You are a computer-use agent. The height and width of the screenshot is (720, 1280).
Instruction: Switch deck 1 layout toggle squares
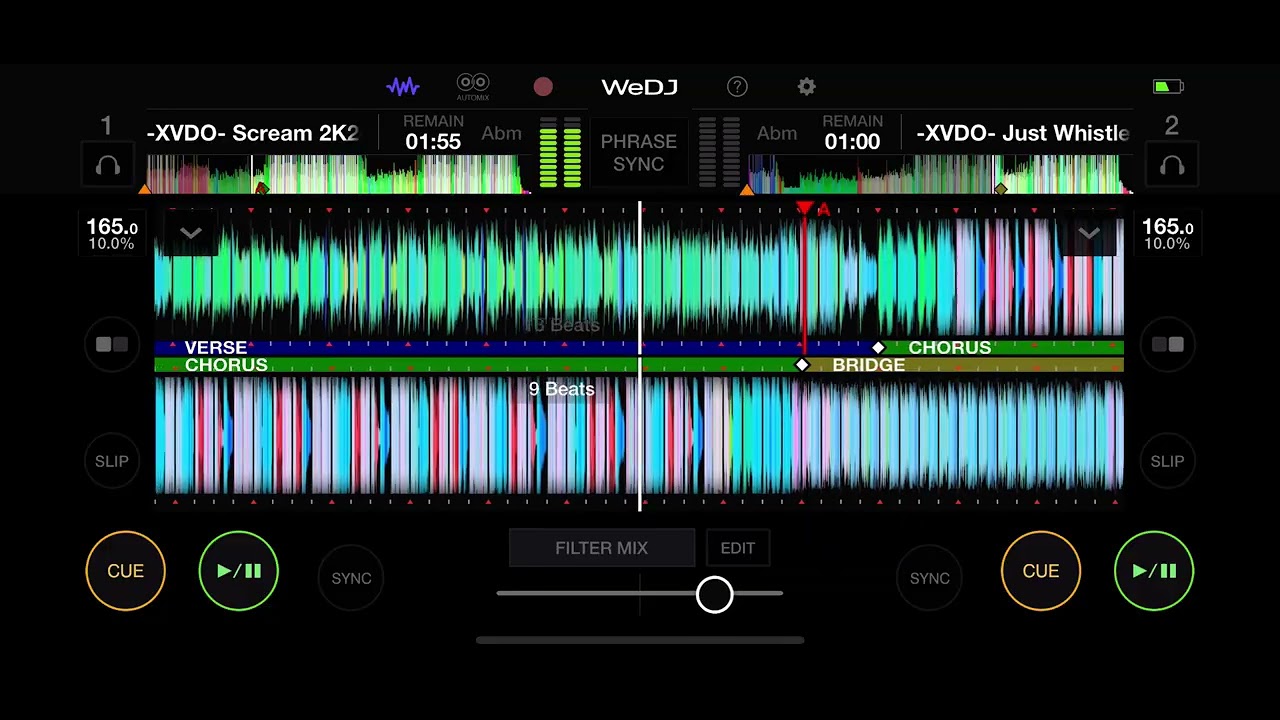pos(112,344)
